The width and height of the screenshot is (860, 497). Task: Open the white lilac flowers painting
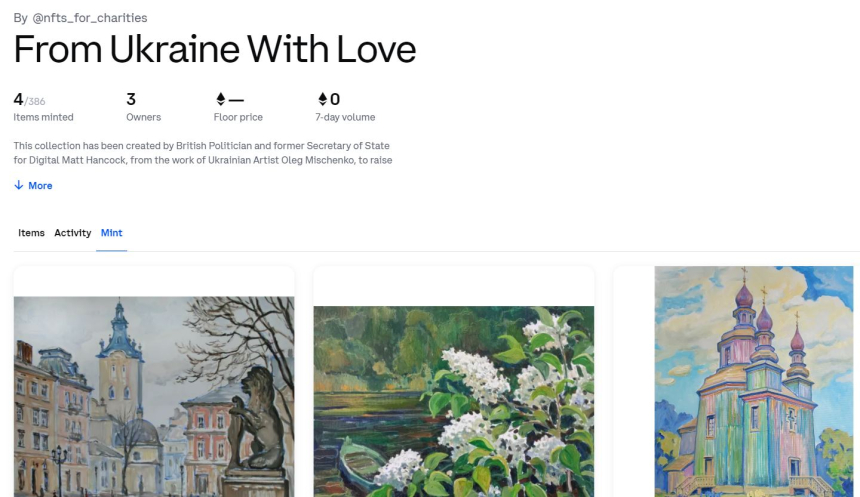pos(454,400)
